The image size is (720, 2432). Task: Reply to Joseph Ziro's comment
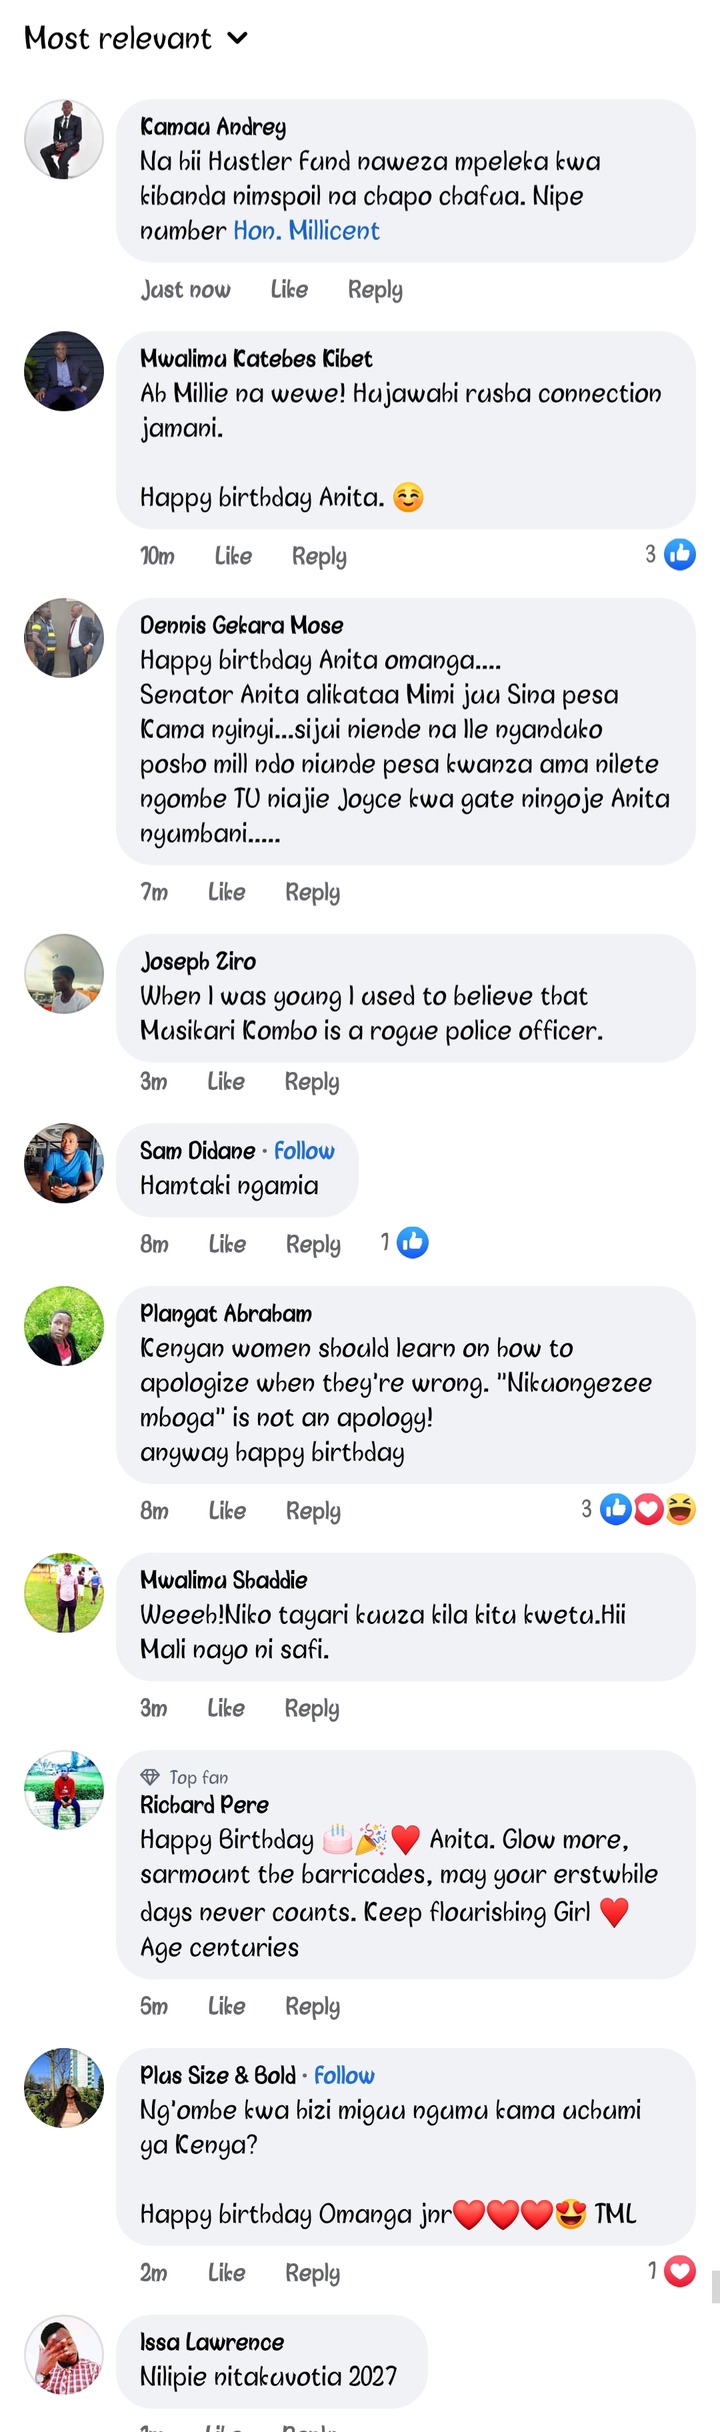click(312, 1081)
